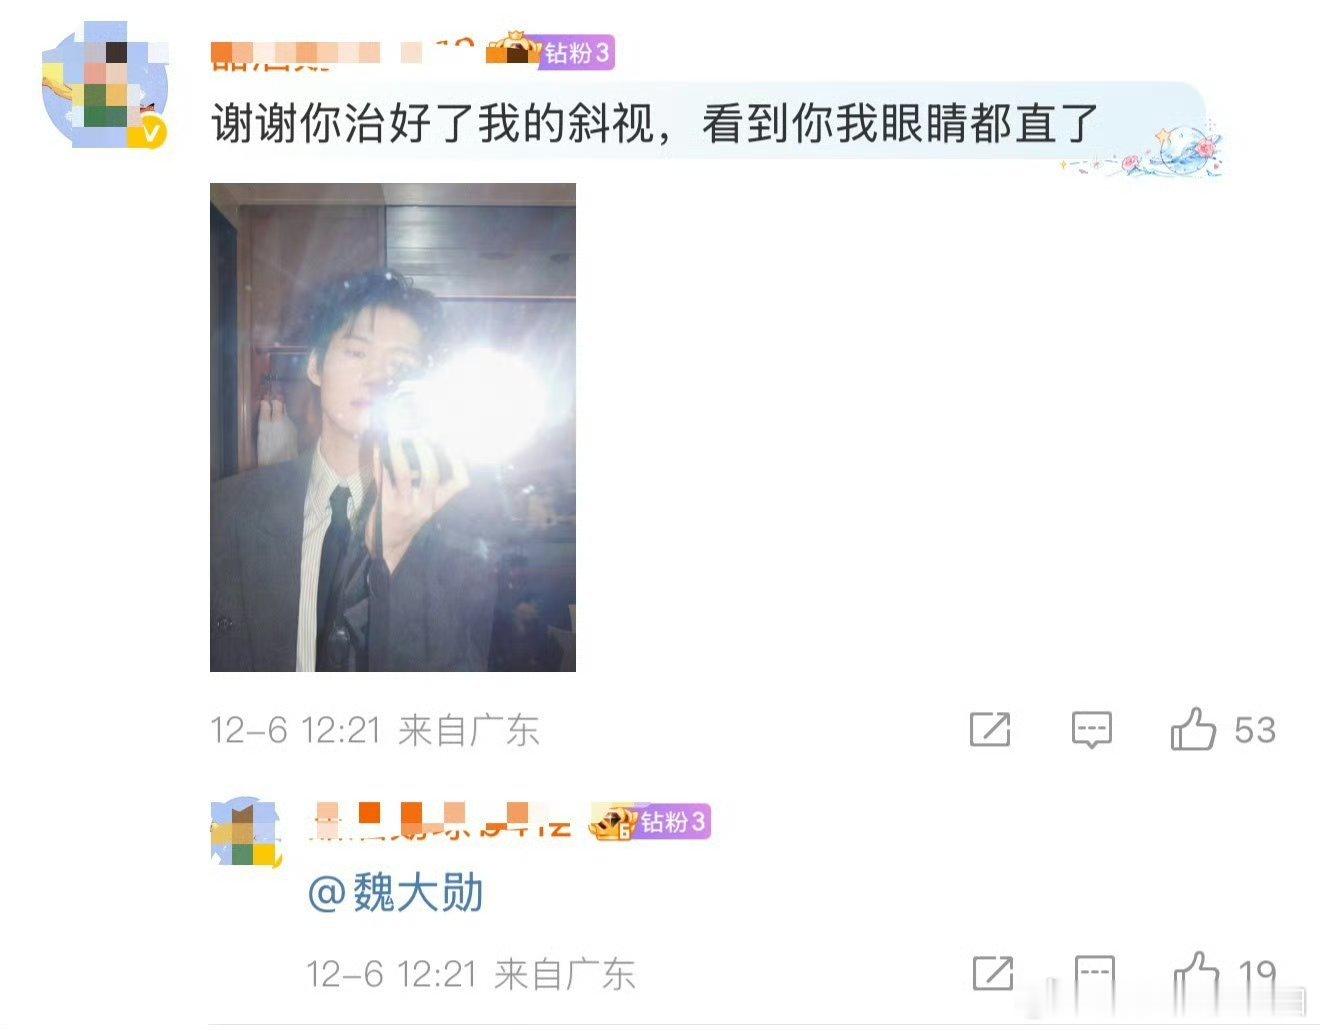The height and width of the screenshot is (1031, 1320).
Task: Like the comment with 53 likes
Action: click(x=1193, y=729)
